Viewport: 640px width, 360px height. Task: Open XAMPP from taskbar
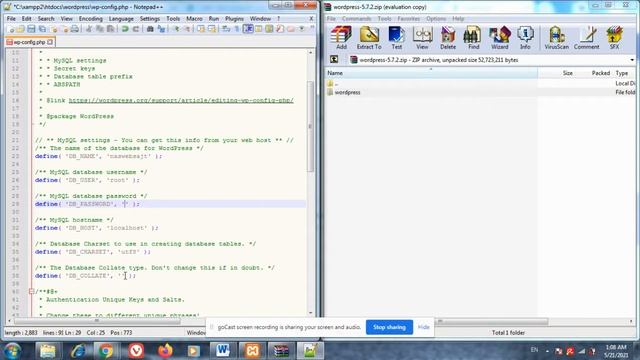252,351
